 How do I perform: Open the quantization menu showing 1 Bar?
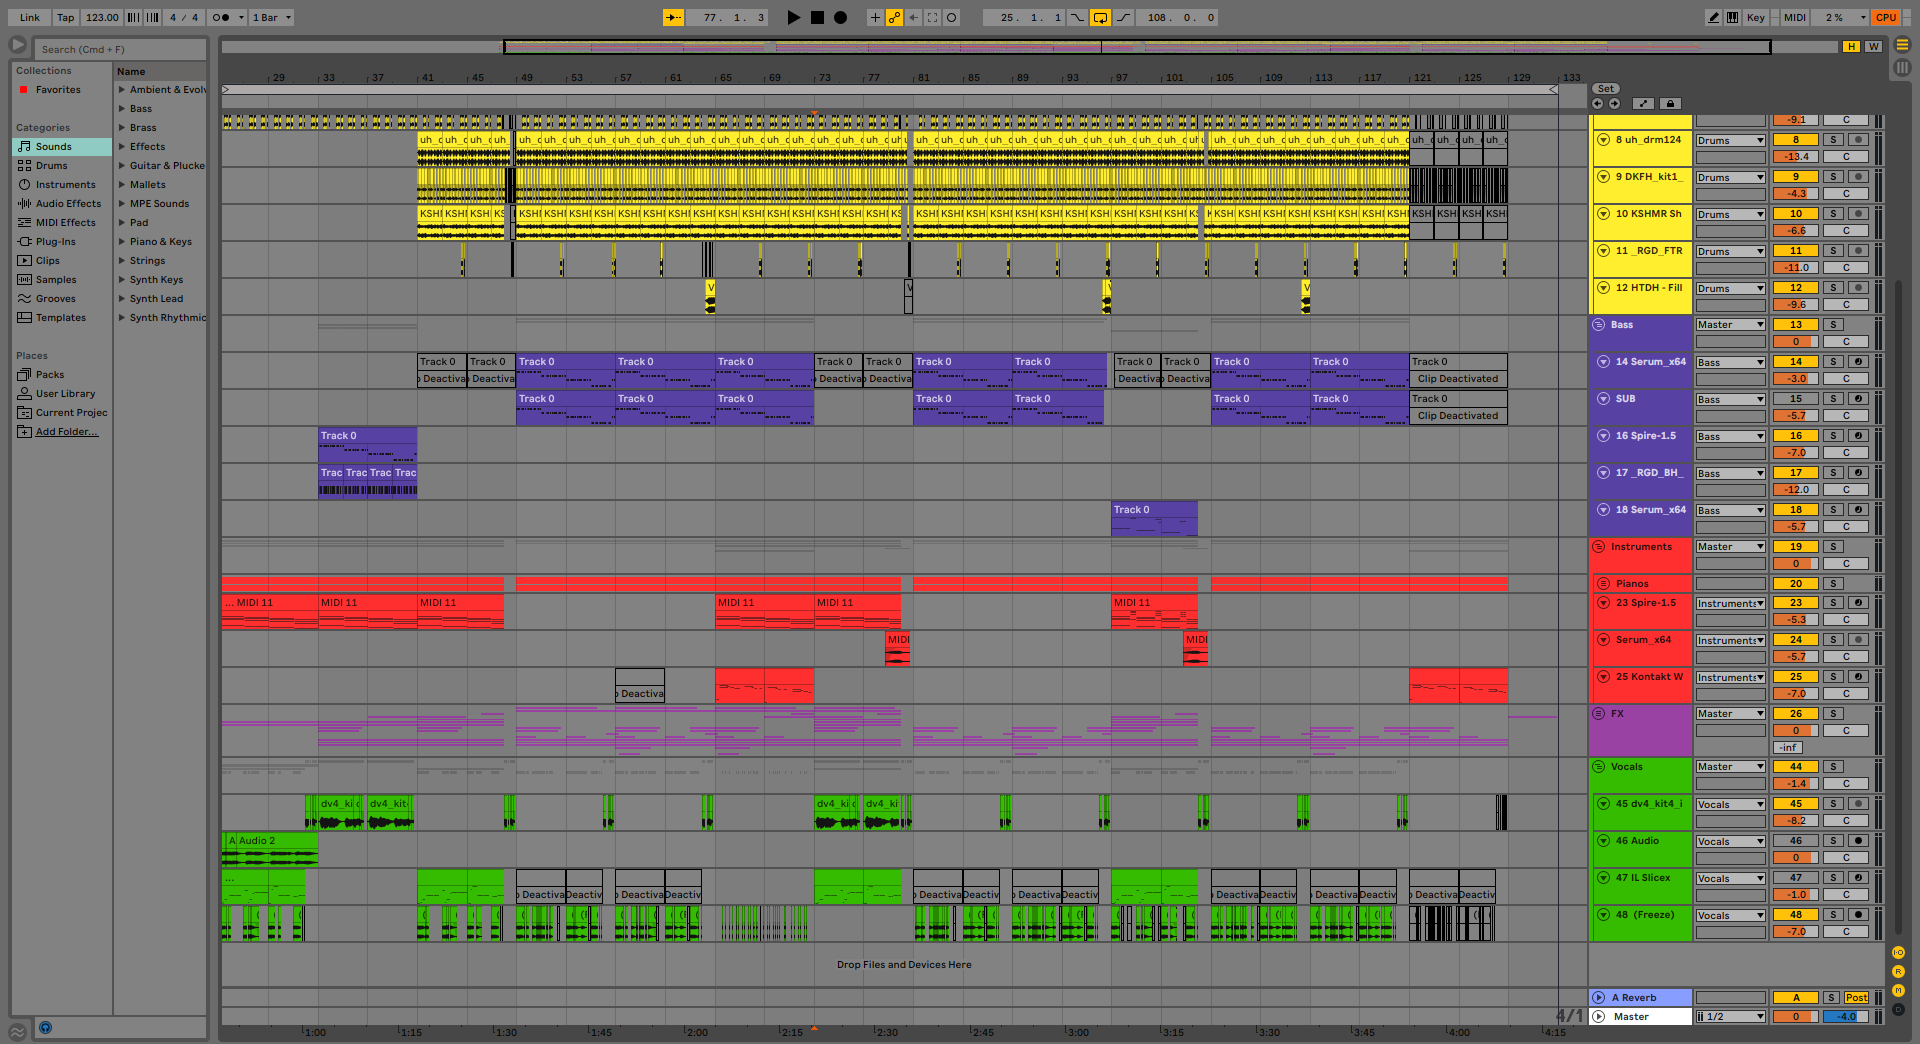(x=272, y=17)
